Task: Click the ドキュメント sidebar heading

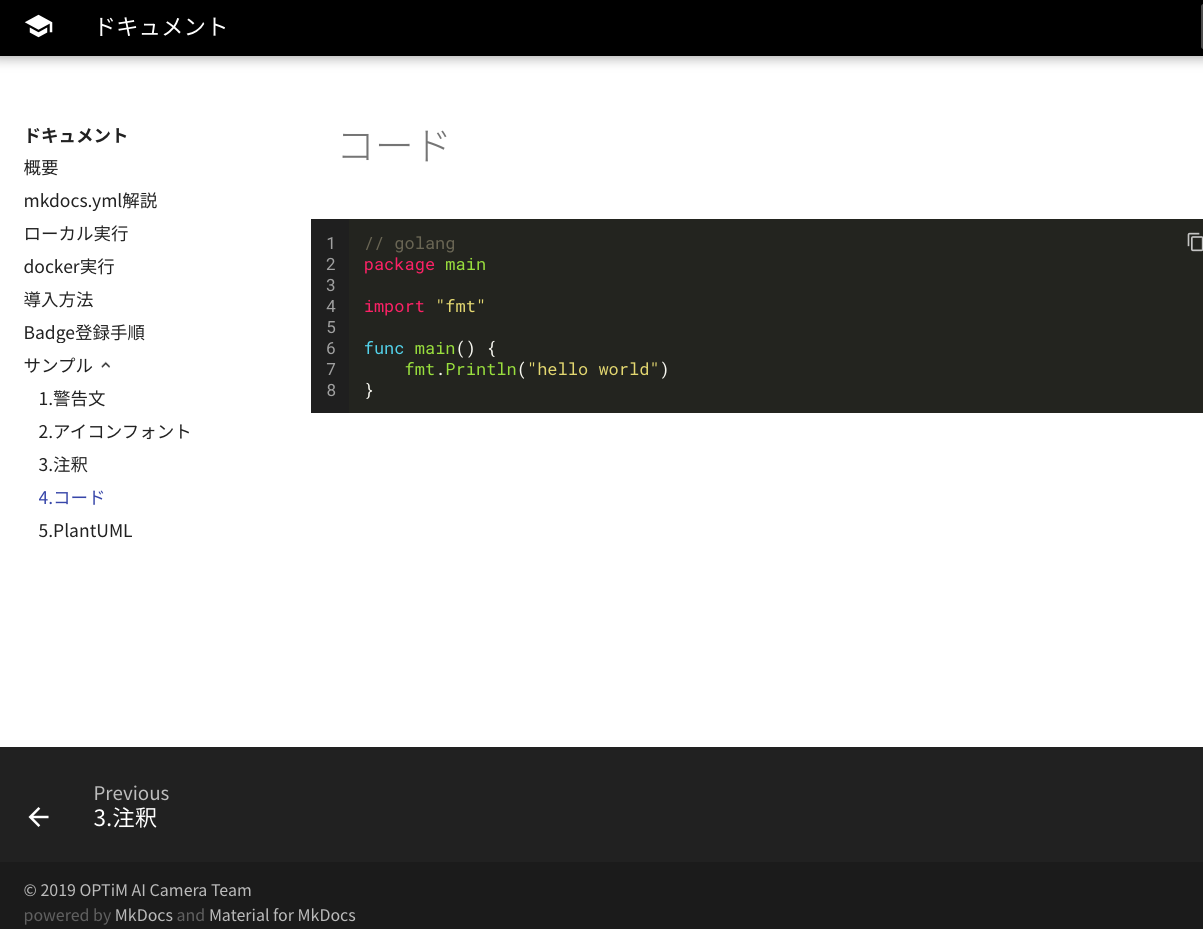Action: click(x=76, y=135)
